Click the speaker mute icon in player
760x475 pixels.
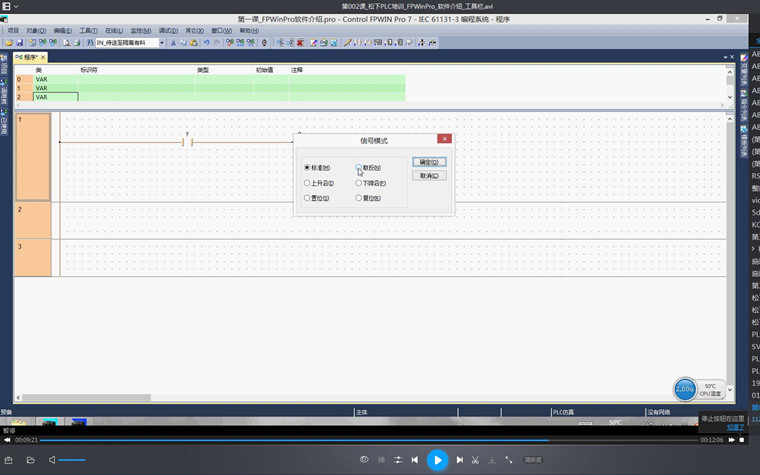click(x=52, y=459)
